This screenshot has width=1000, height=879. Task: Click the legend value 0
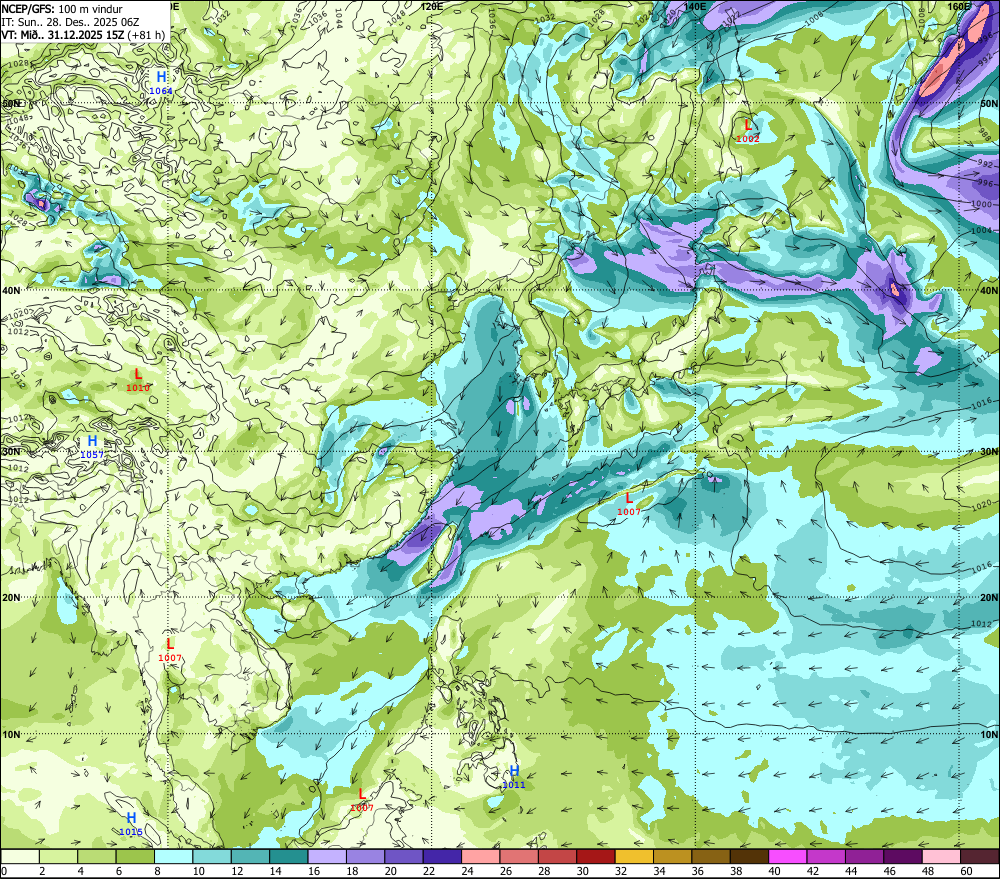pos(4,871)
